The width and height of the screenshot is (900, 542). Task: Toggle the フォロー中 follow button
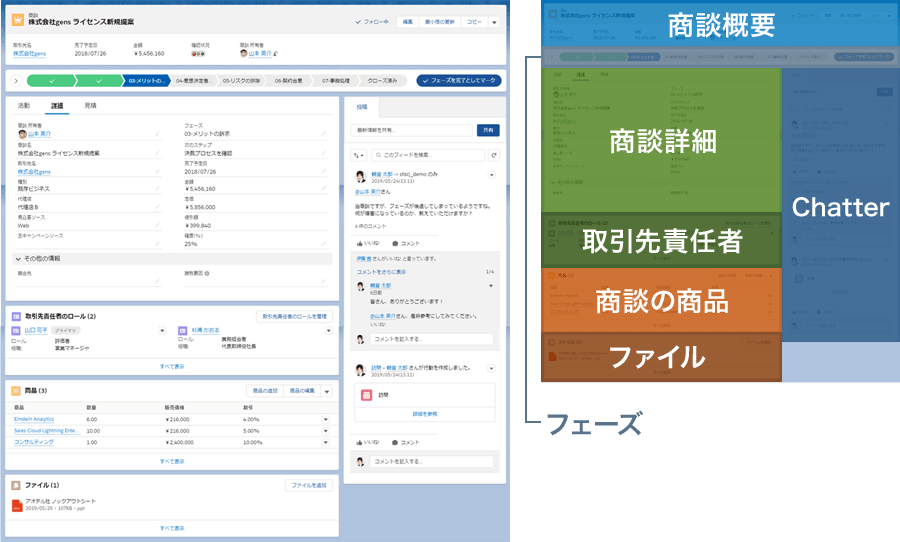372,21
